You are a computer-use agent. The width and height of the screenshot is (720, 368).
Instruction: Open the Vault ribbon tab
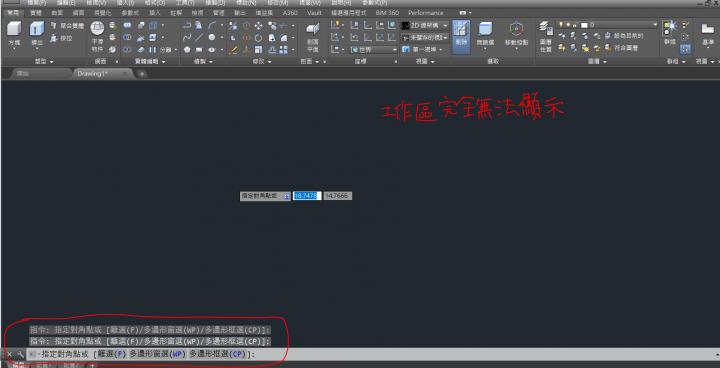314,13
